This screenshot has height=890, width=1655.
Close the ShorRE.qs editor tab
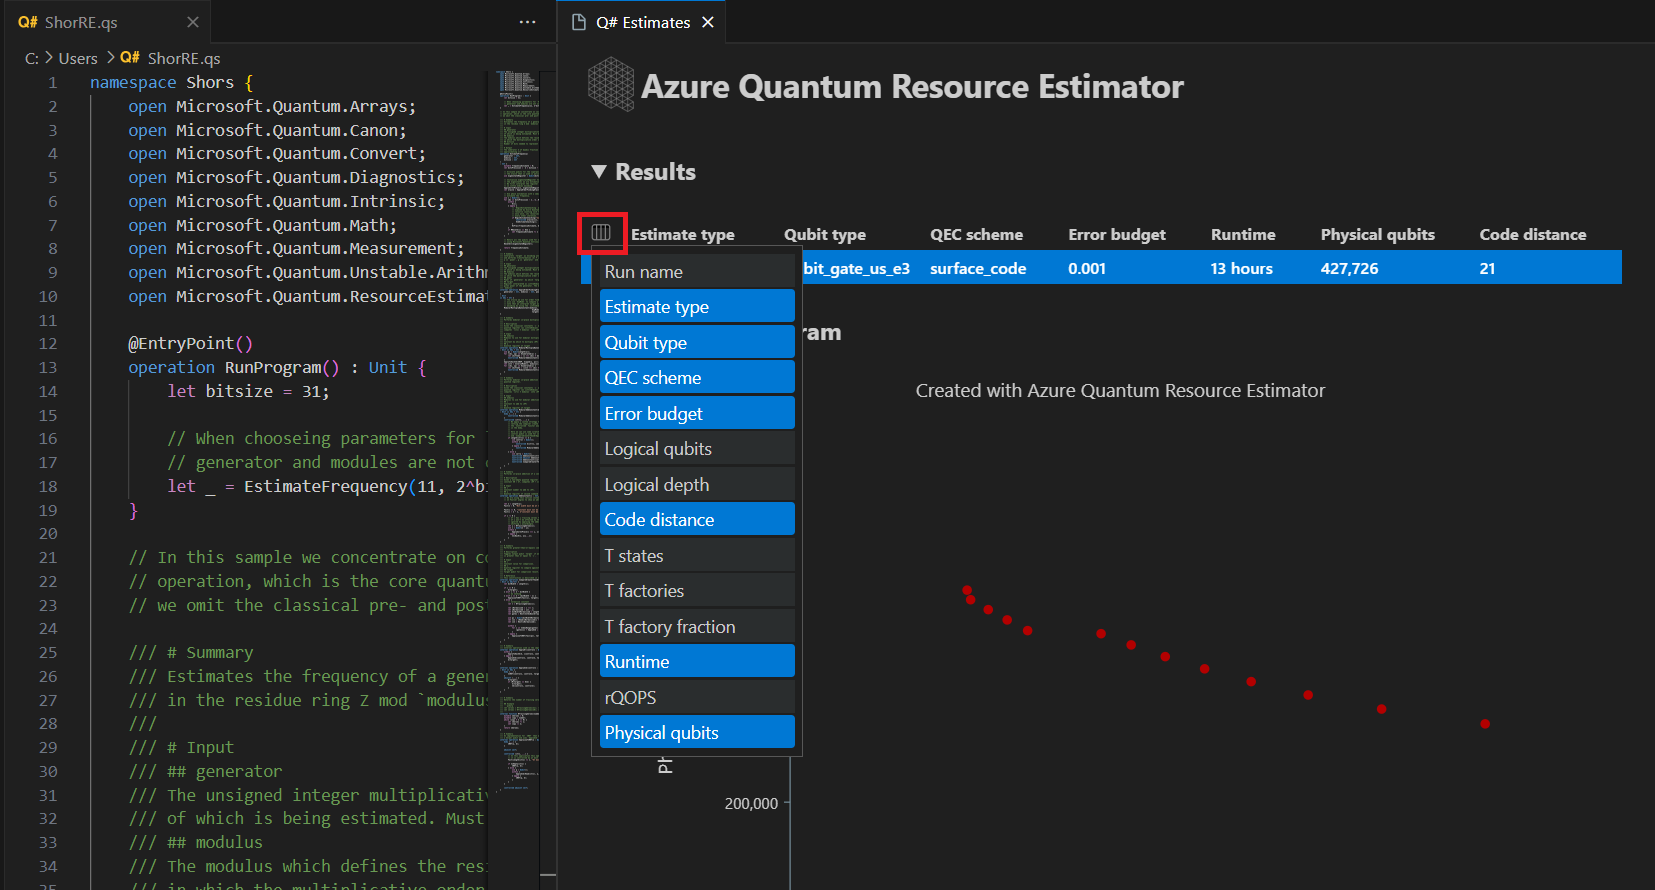pyautogui.click(x=193, y=22)
